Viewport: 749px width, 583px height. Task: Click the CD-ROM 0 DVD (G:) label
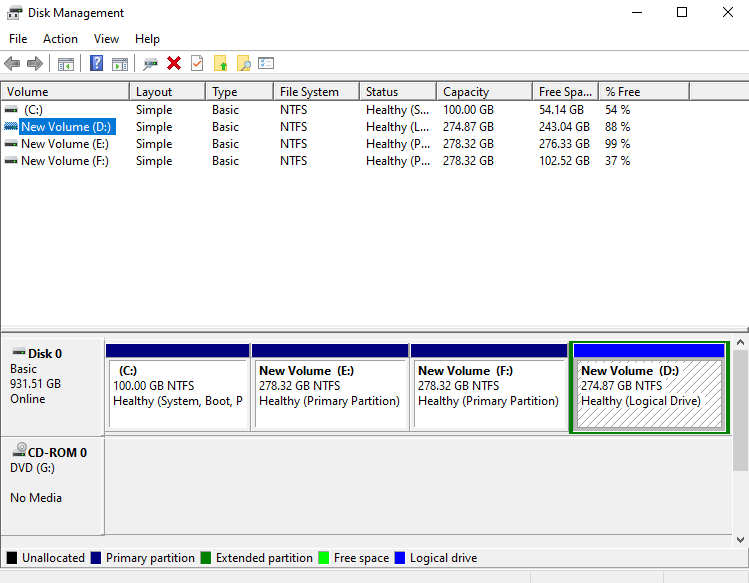click(53, 486)
